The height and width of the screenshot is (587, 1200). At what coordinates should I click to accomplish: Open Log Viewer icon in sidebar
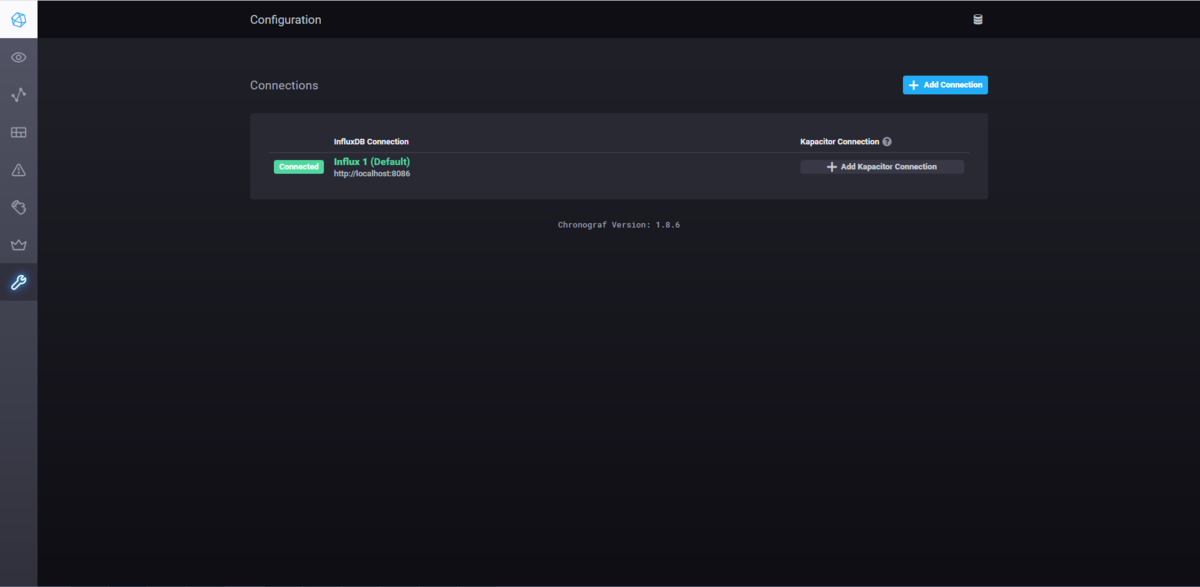click(18, 208)
